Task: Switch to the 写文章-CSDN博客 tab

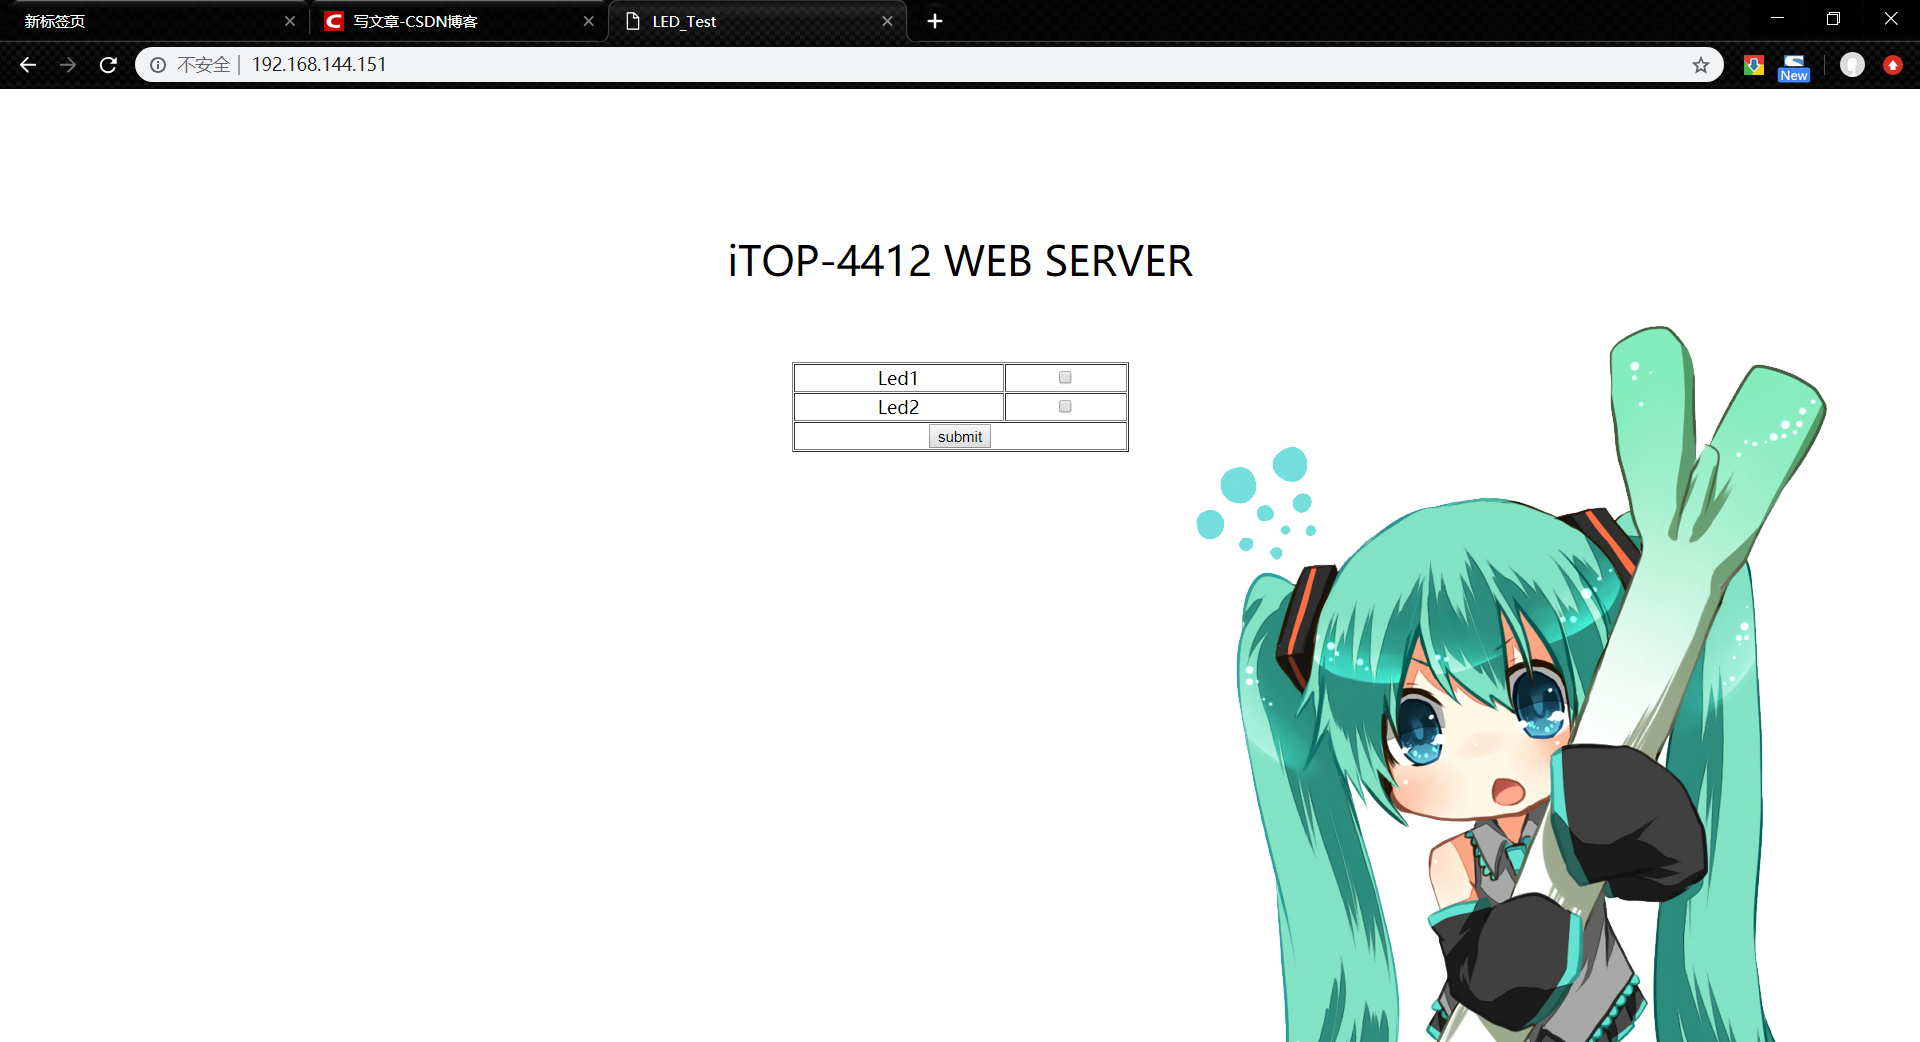Action: point(457,21)
